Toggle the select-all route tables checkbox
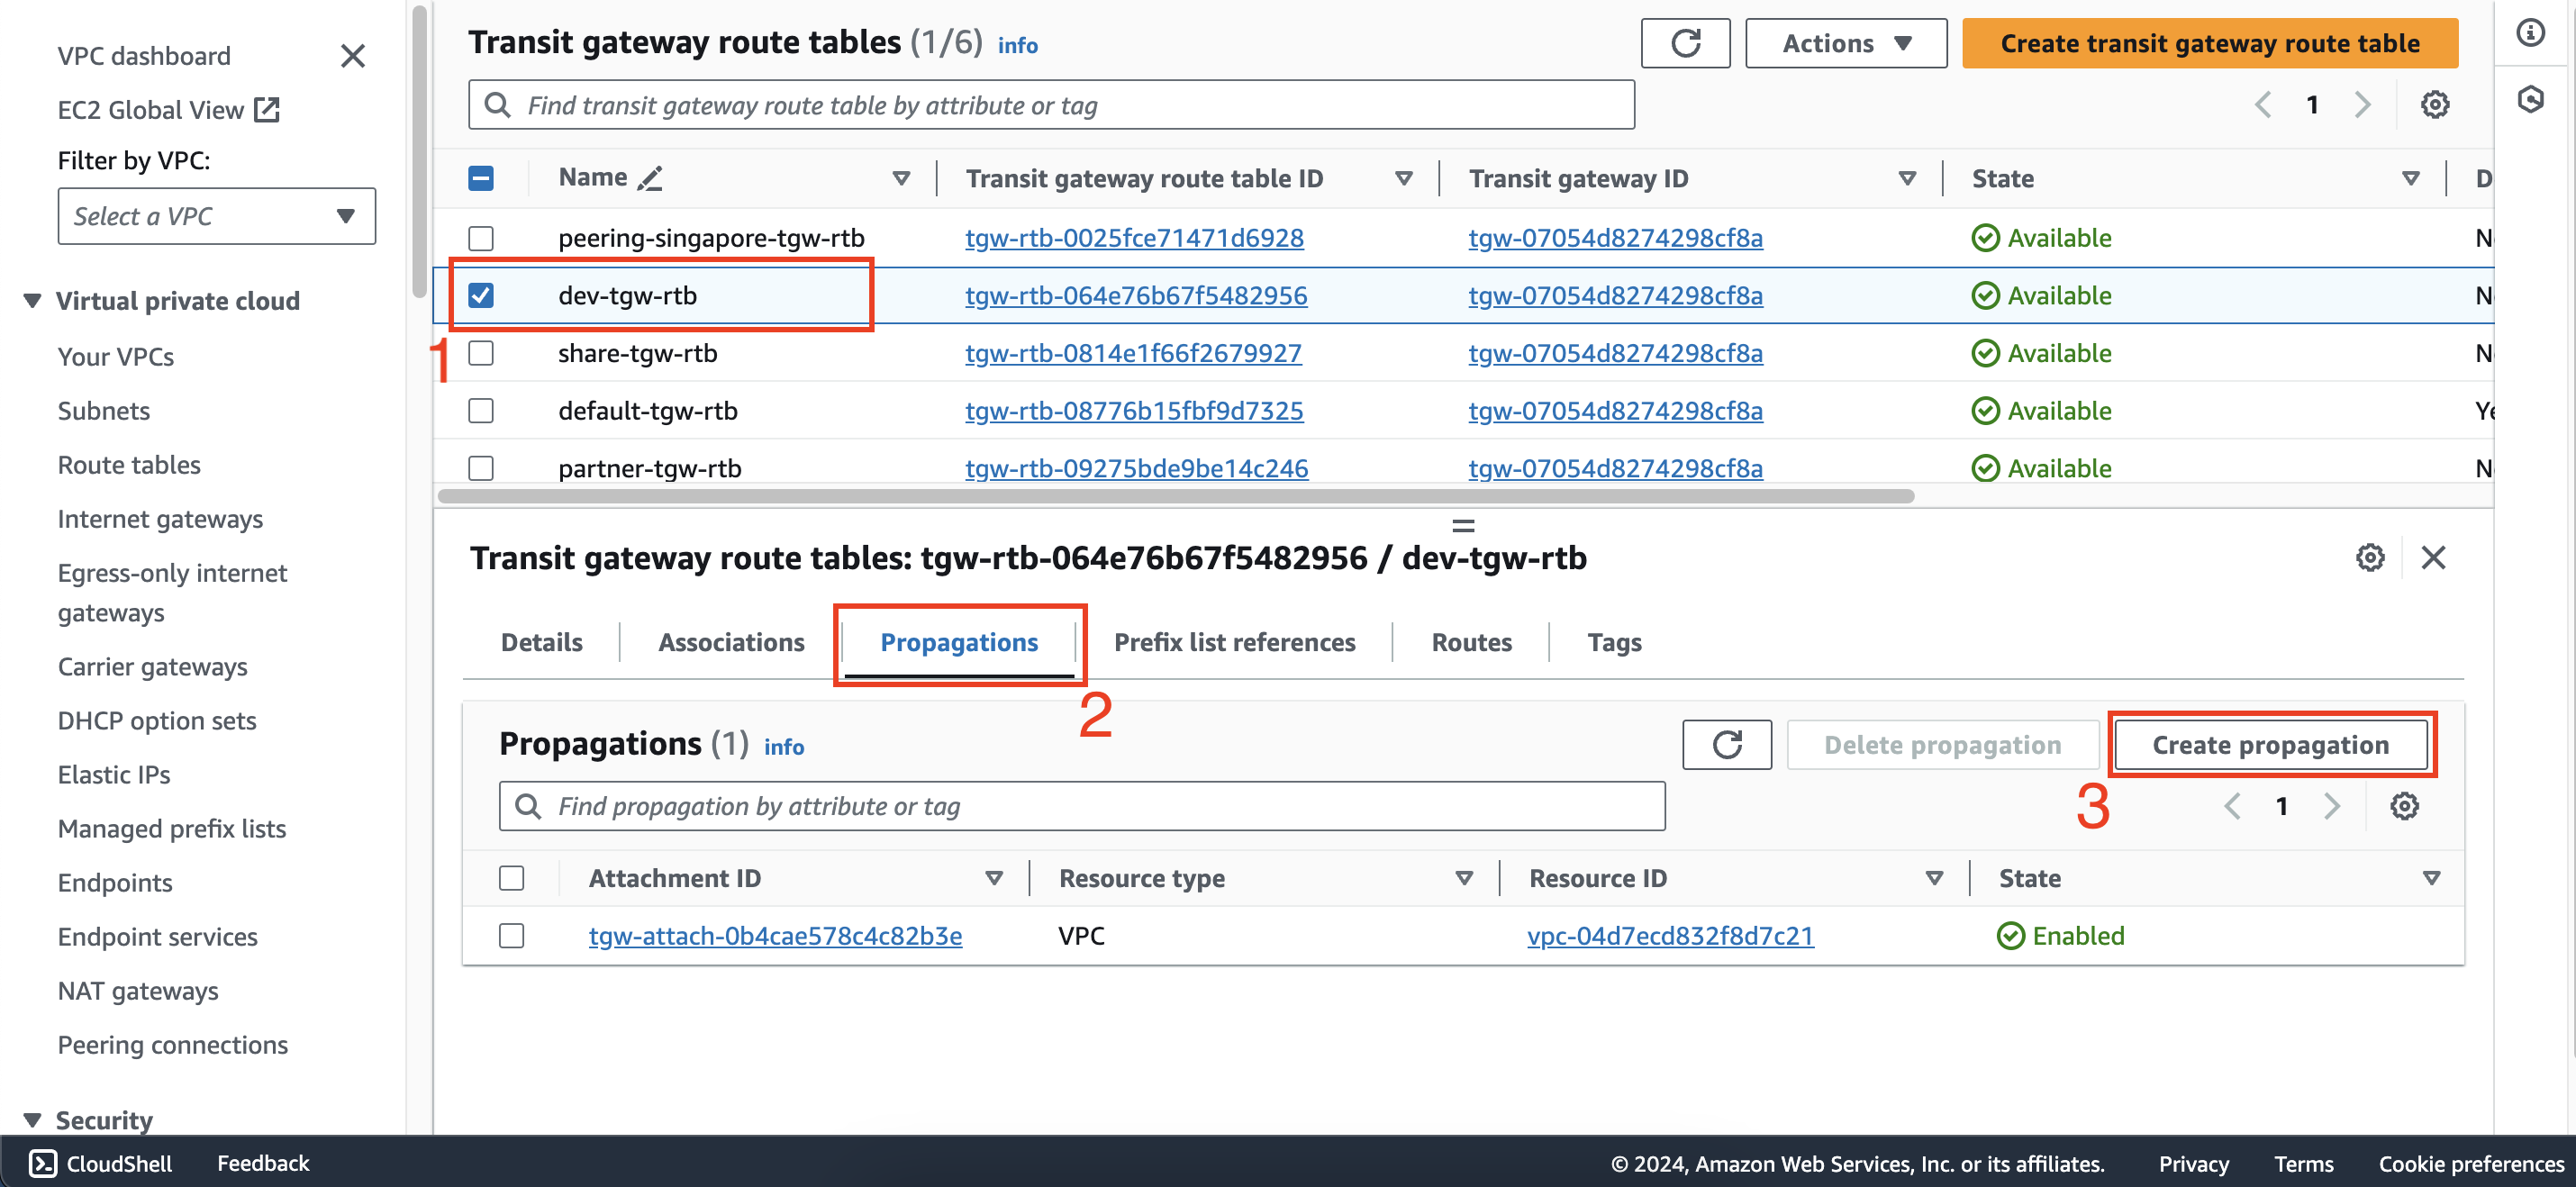The width and height of the screenshot is (2576, 1187). click(x=481, y=178)
